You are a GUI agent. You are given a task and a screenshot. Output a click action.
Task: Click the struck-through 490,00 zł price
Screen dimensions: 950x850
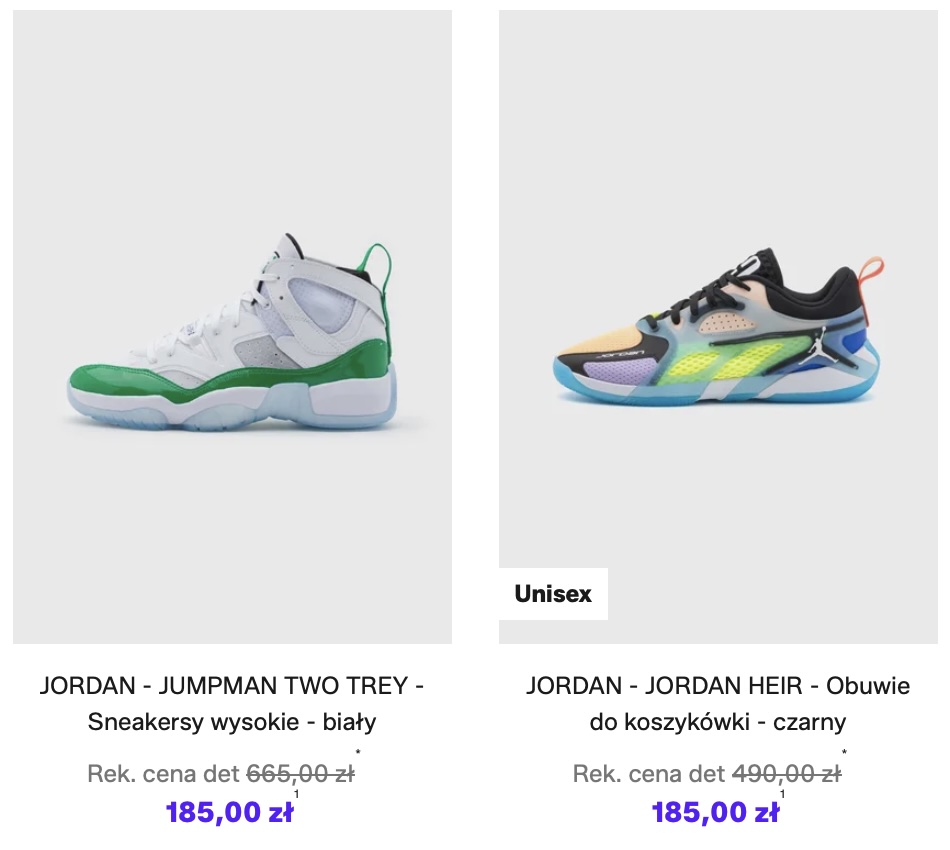click(786, 774)
